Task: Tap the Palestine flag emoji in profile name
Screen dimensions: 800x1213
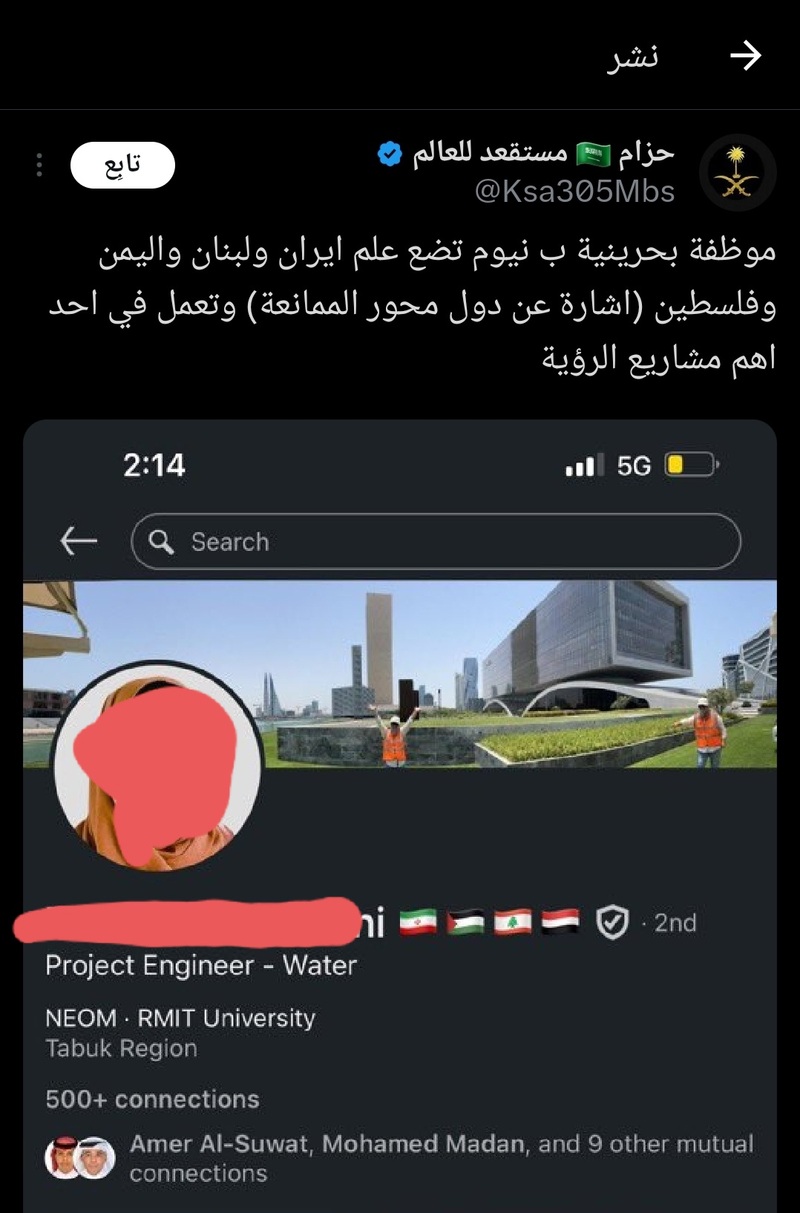Action: tap(465, 922)
